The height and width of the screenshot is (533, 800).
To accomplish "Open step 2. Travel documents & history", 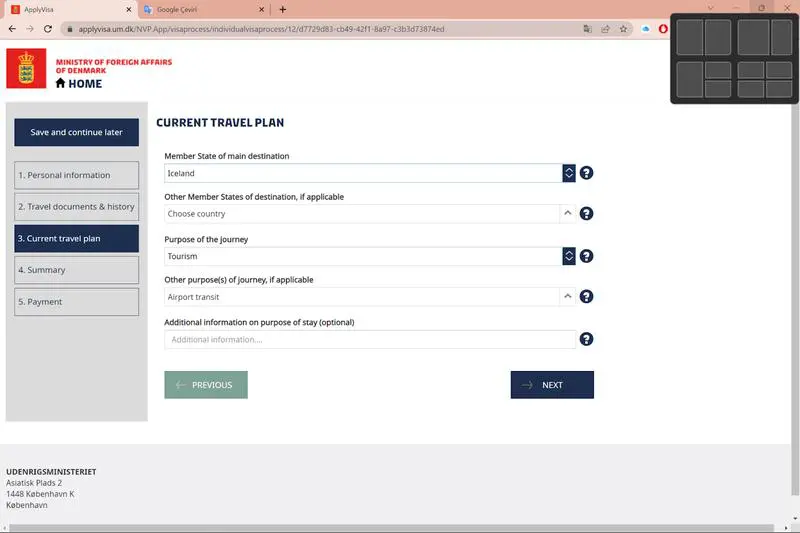I will (77, 207).
